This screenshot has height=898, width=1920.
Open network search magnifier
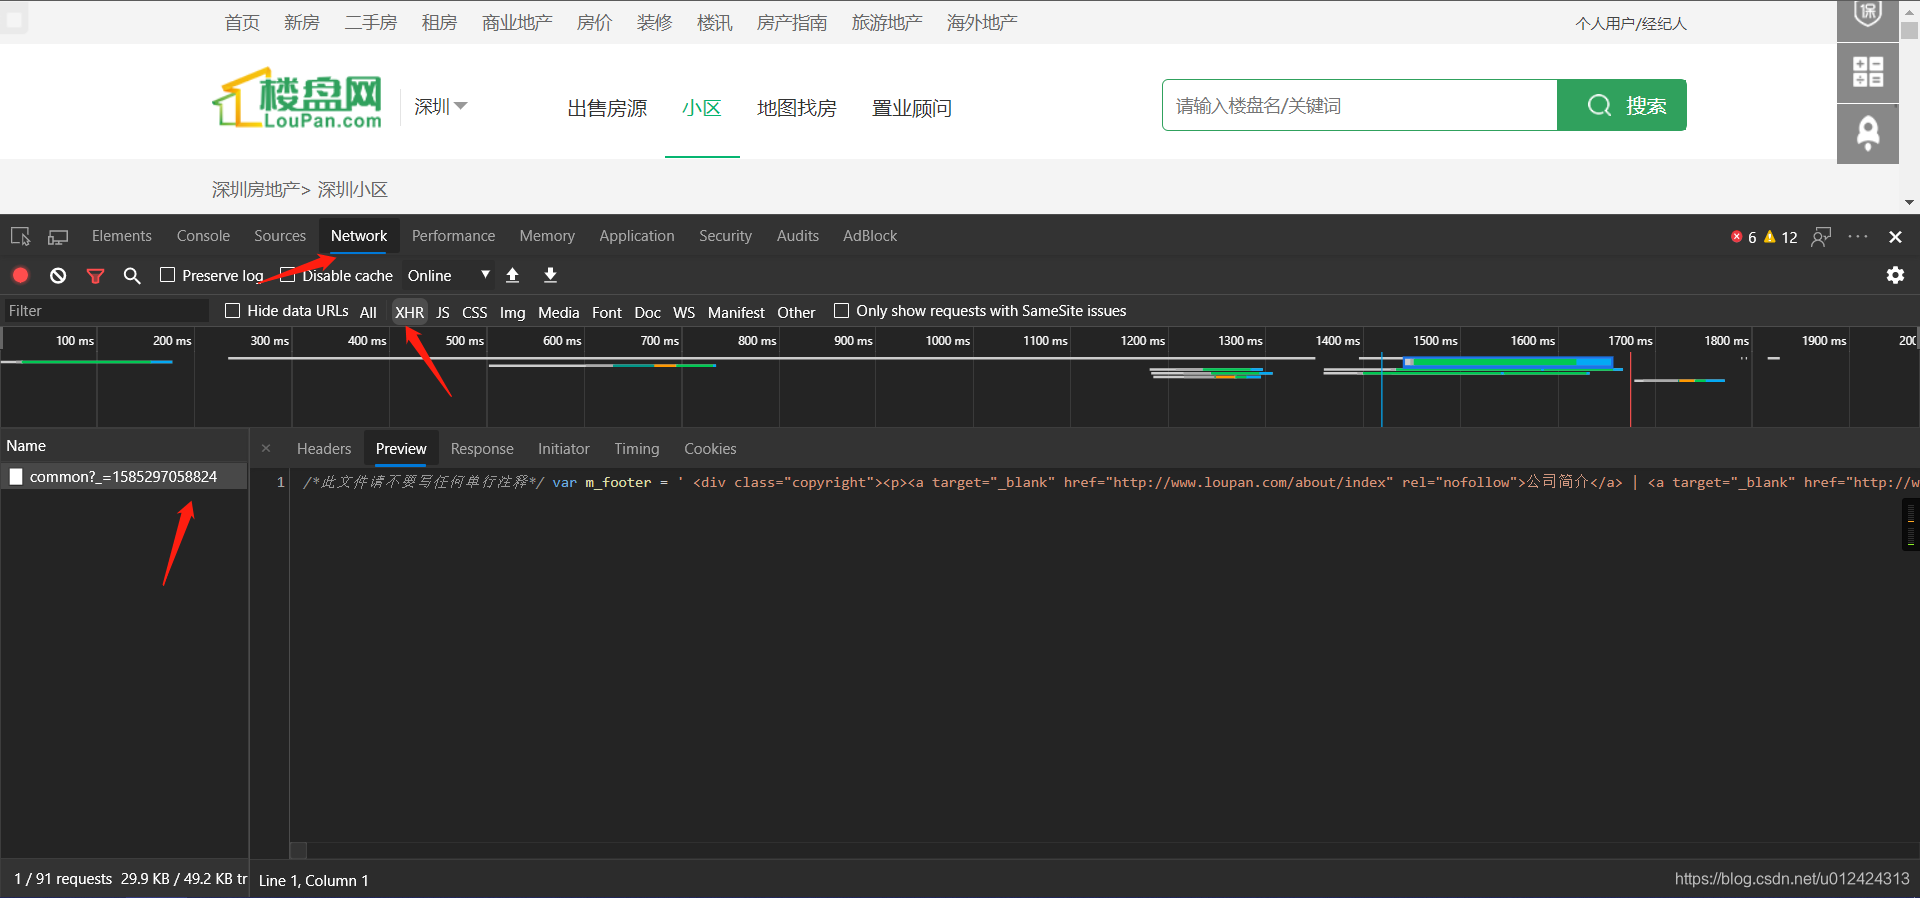tap(132, 275)
